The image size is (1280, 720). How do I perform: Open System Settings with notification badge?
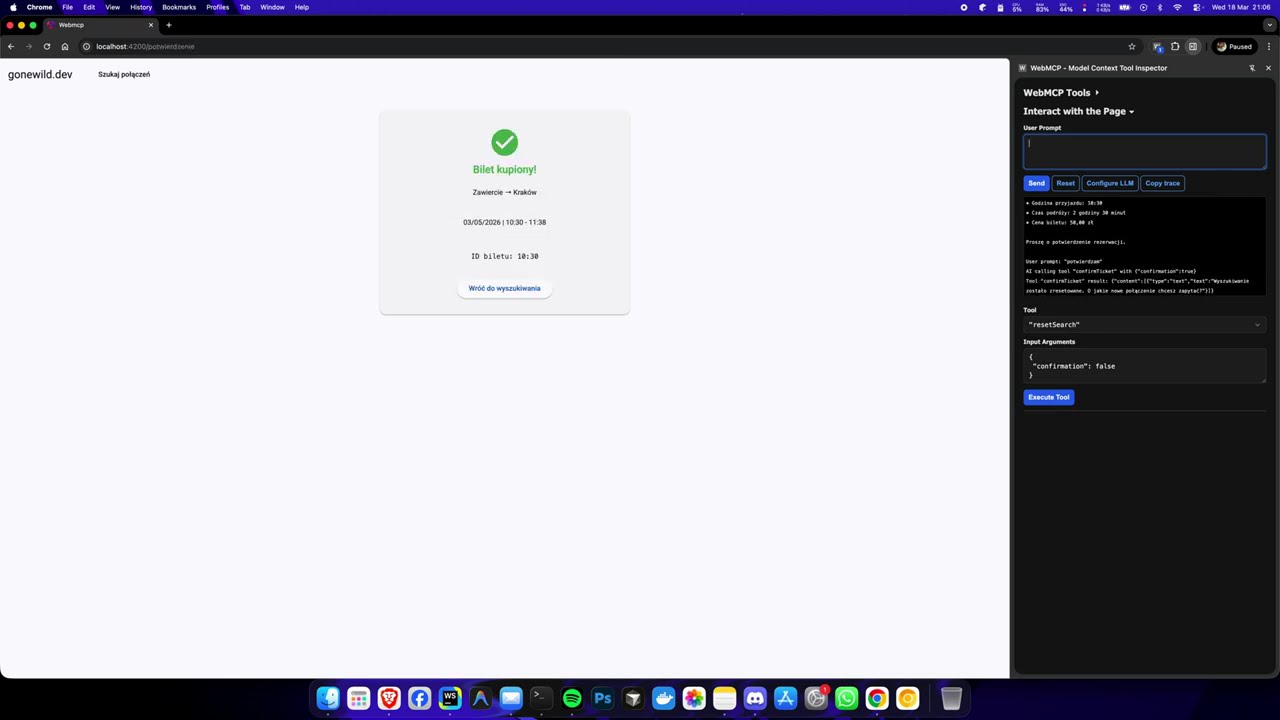[816, 698]
